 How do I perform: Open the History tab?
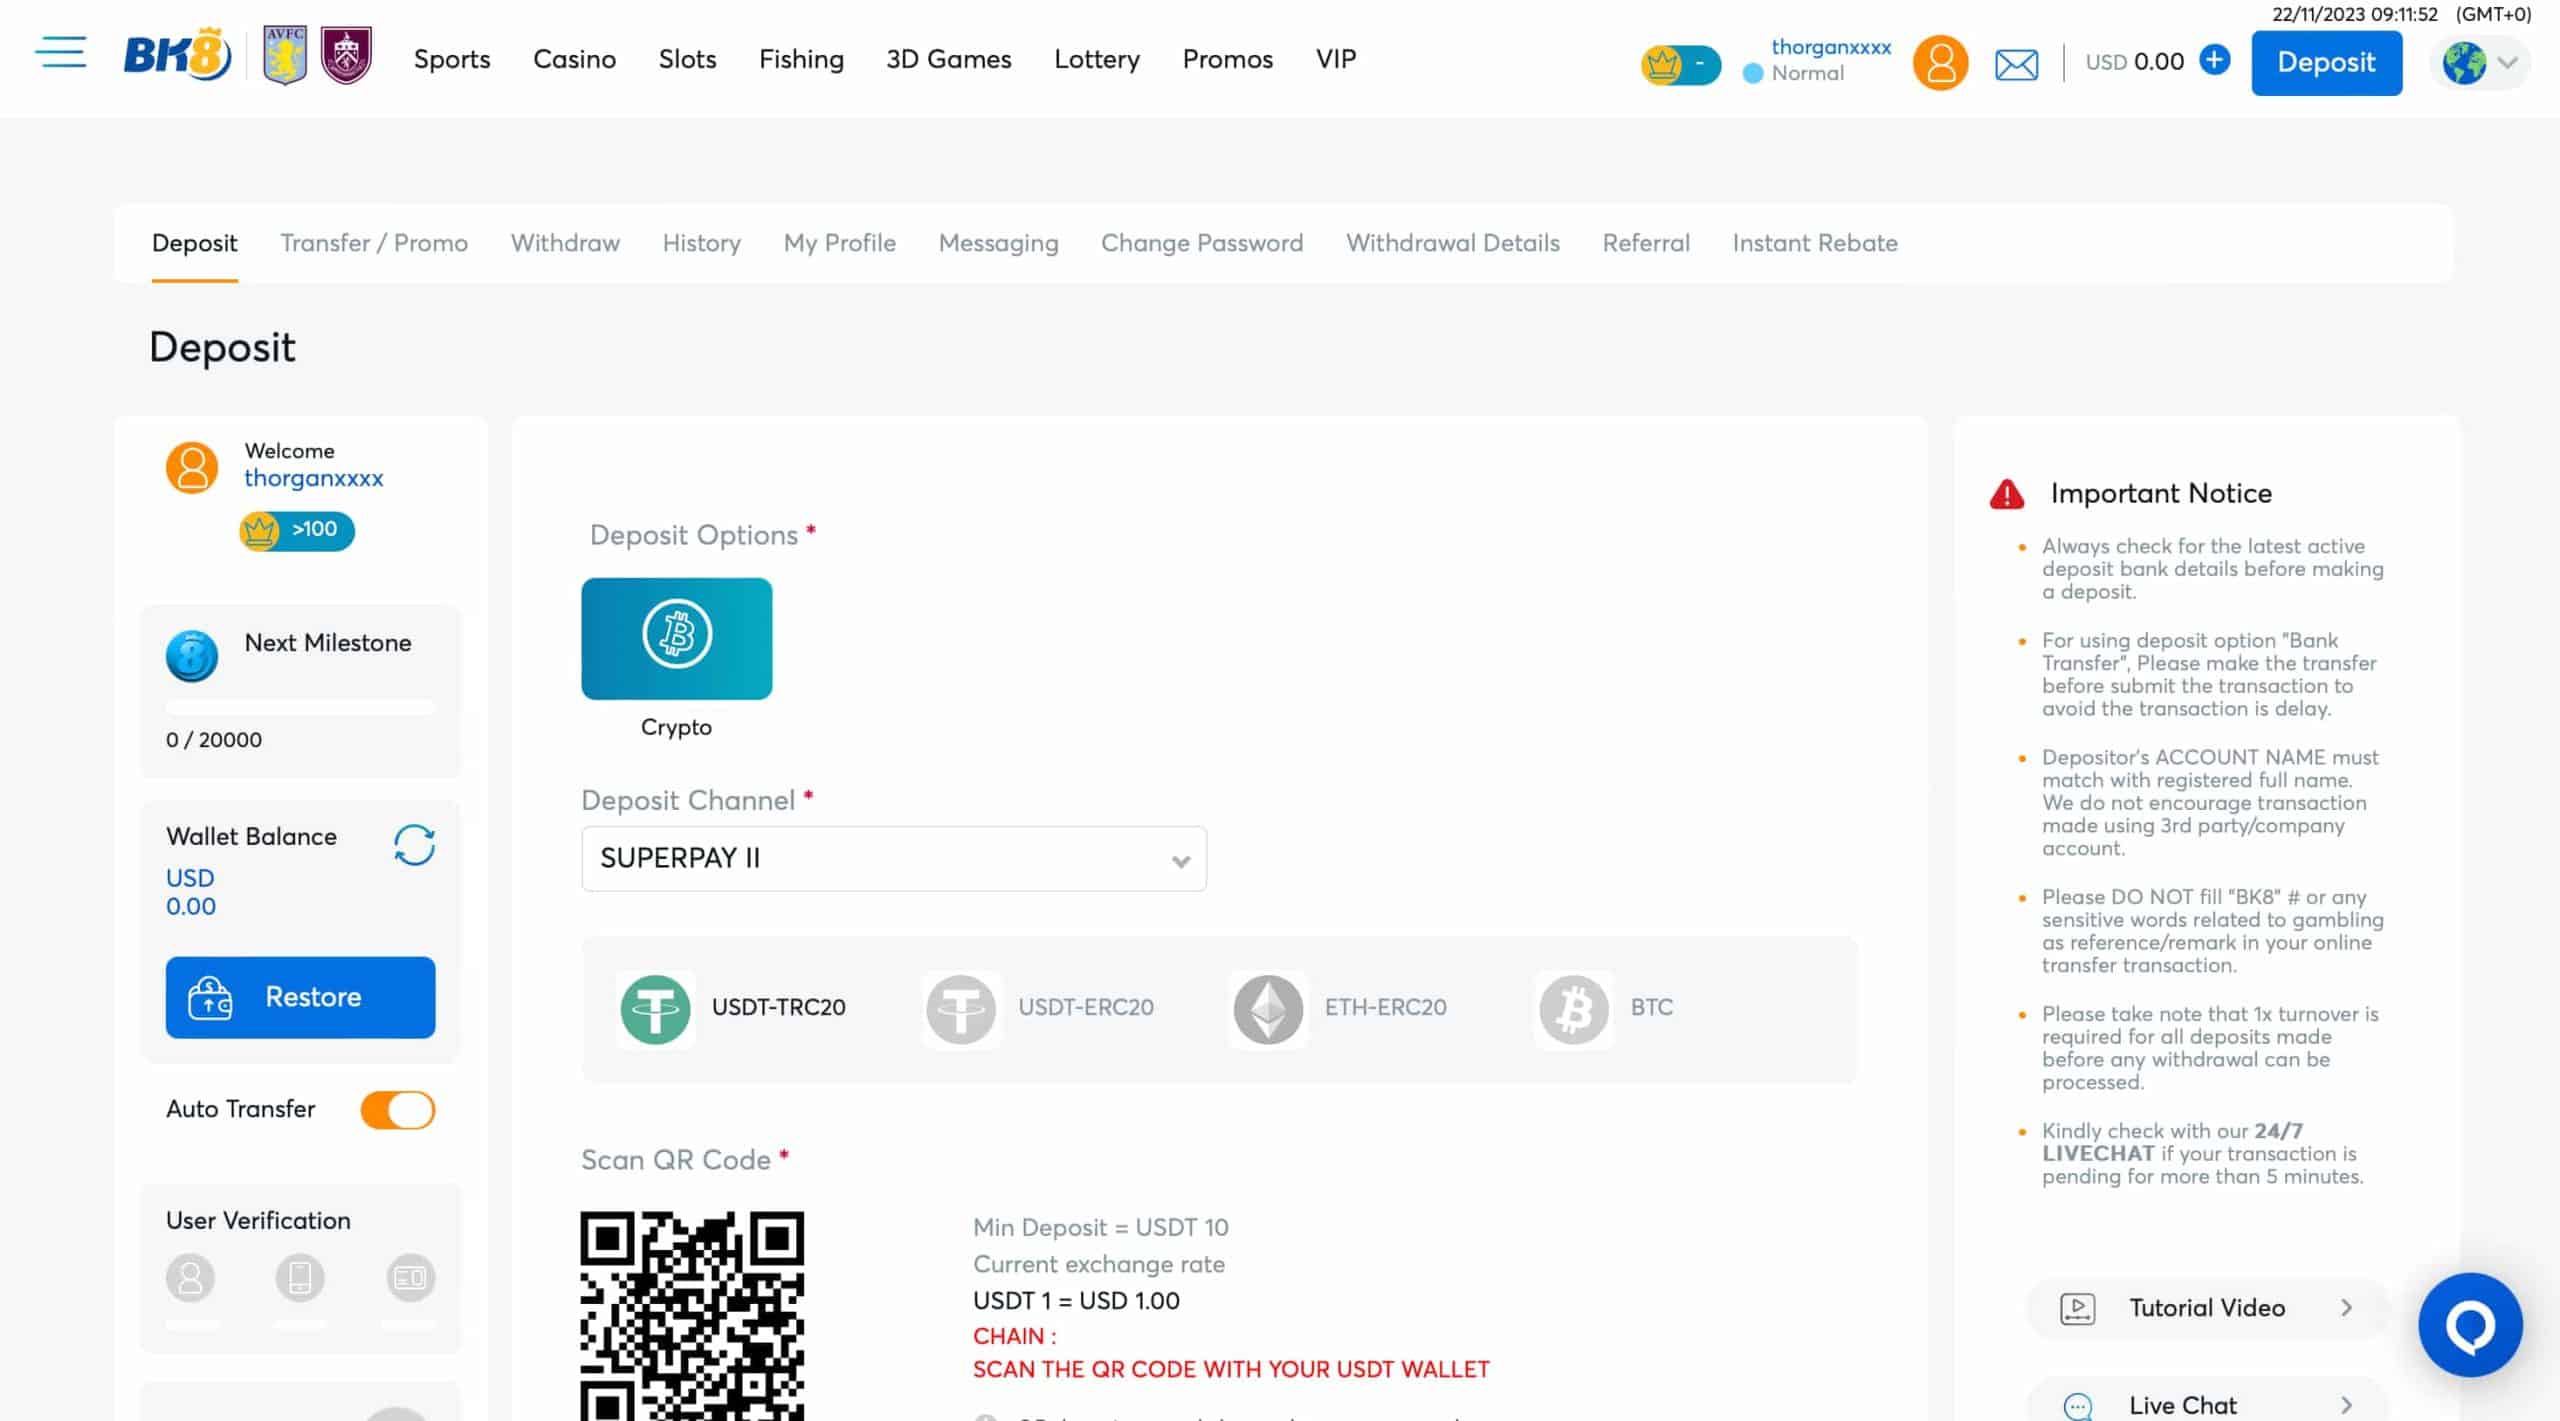(701, 243)
